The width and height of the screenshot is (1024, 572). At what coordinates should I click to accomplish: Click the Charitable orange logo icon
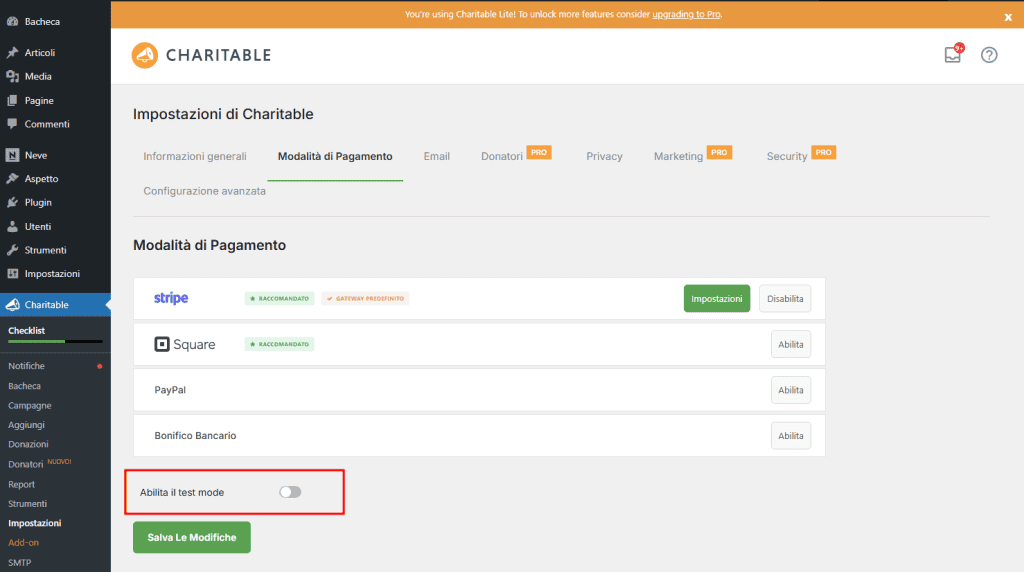[145, 56]
